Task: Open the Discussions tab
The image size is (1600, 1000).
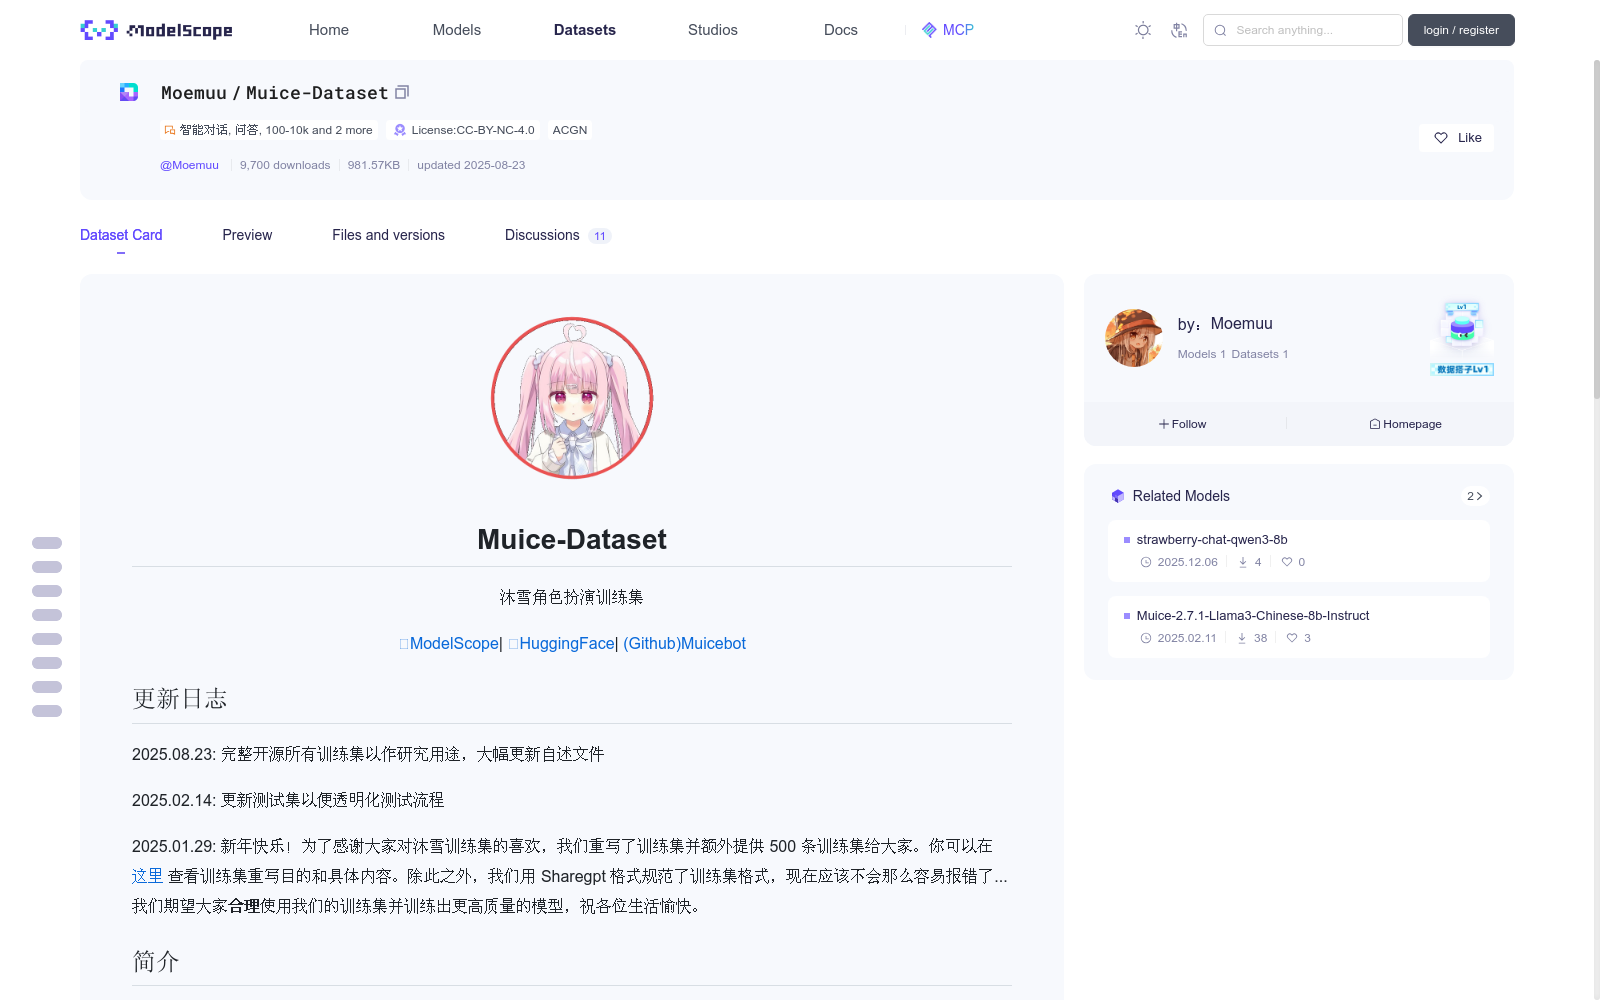Action: coord(541,235)
